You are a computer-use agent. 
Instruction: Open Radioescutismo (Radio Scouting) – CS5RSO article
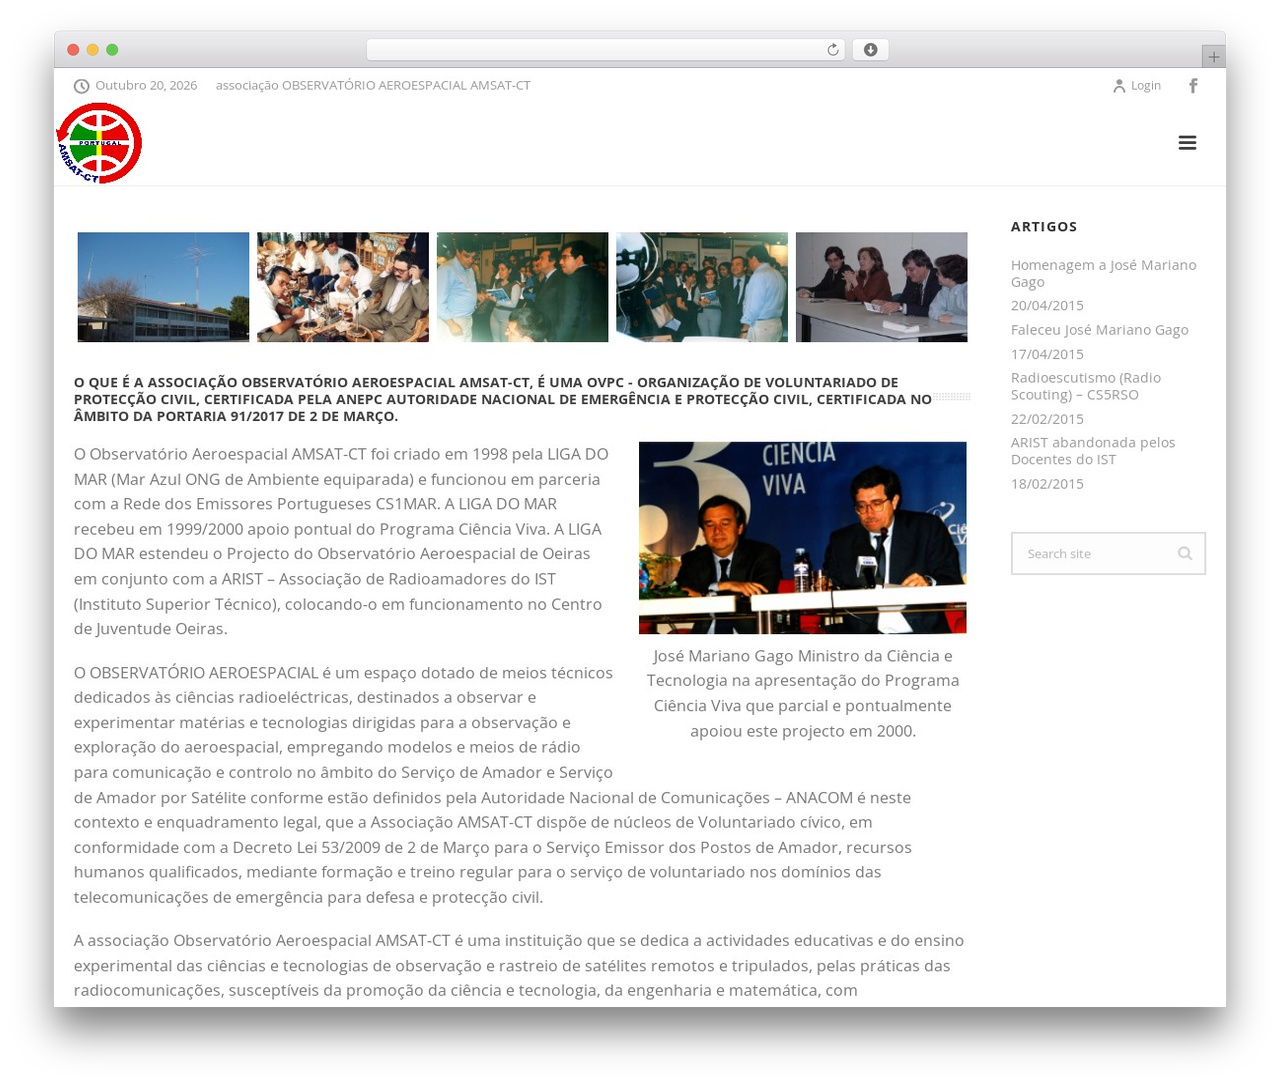1085,386
